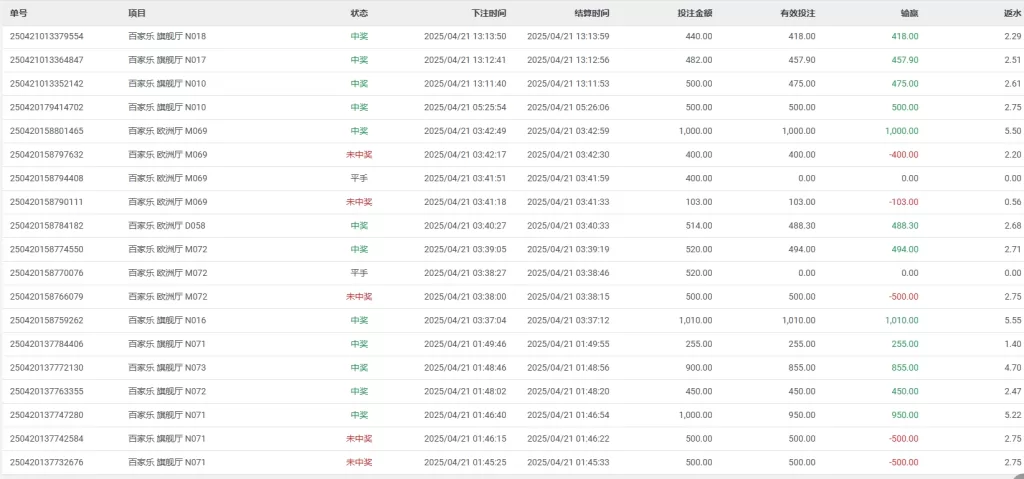Click bet time 2025/04/21 05:25:54
The width and height of the screenshot is (1024, 479).
tap(465, 107)
